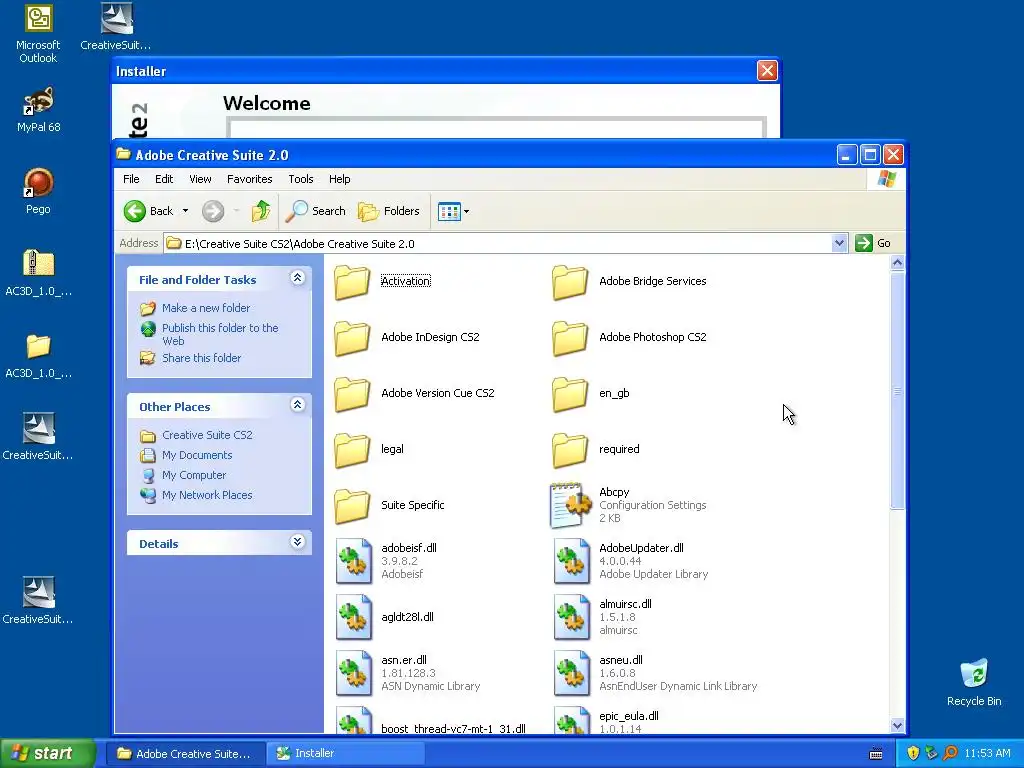Select the adobeisf.dll file
Screen dimensions: 1024x768
[386, 562]
